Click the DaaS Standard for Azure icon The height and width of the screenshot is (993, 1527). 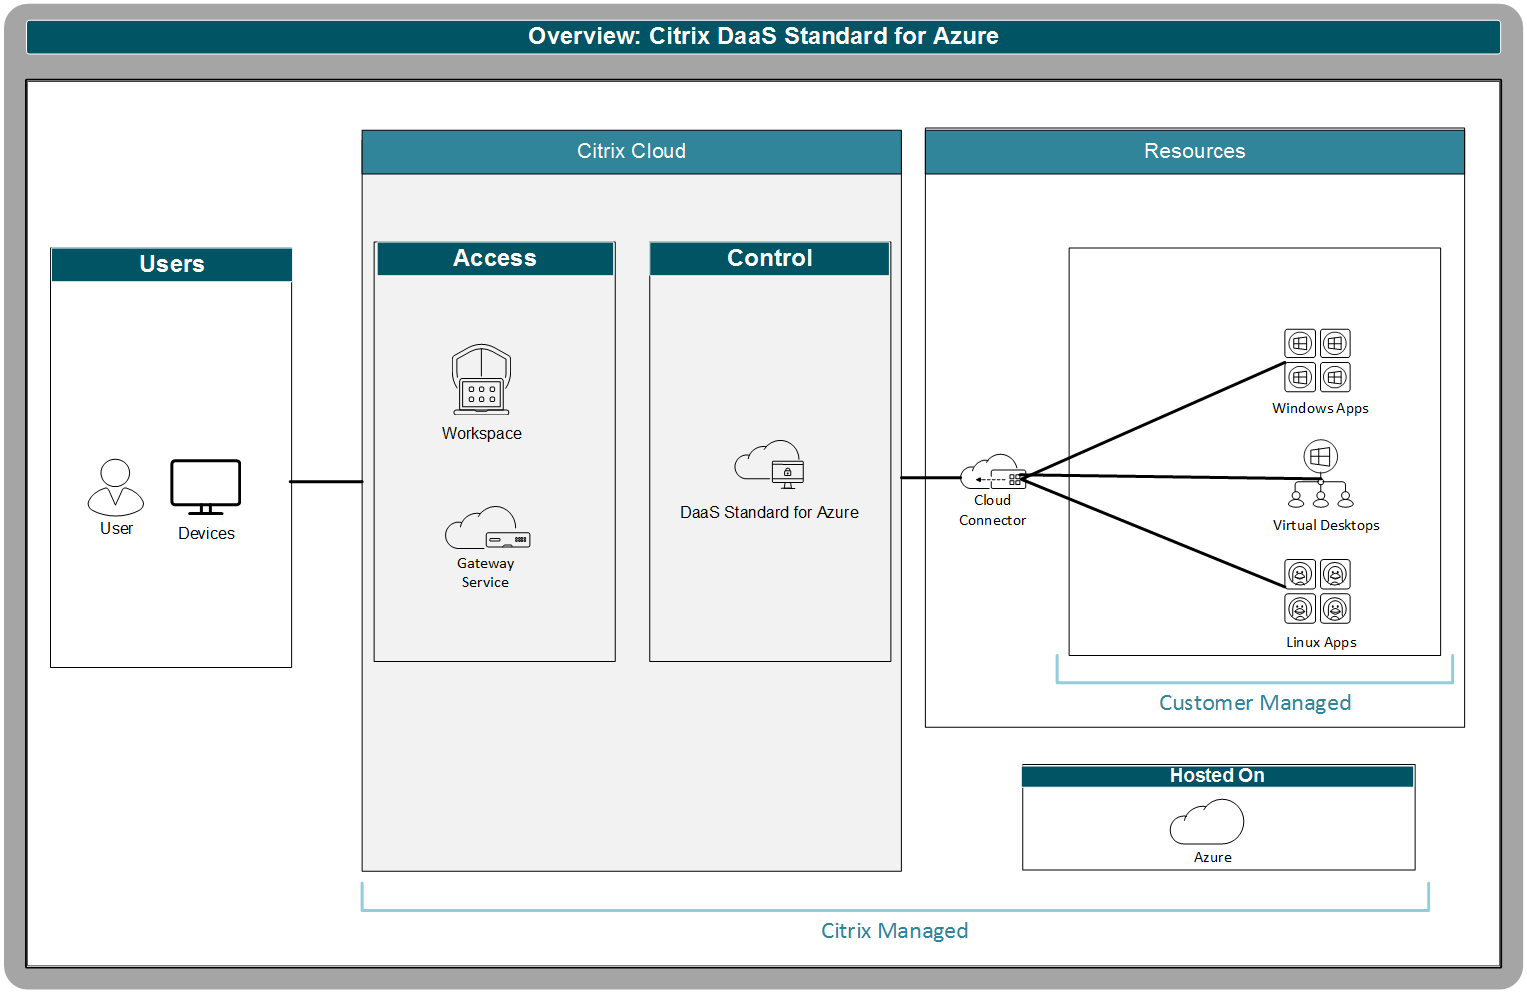coord(769,465)
